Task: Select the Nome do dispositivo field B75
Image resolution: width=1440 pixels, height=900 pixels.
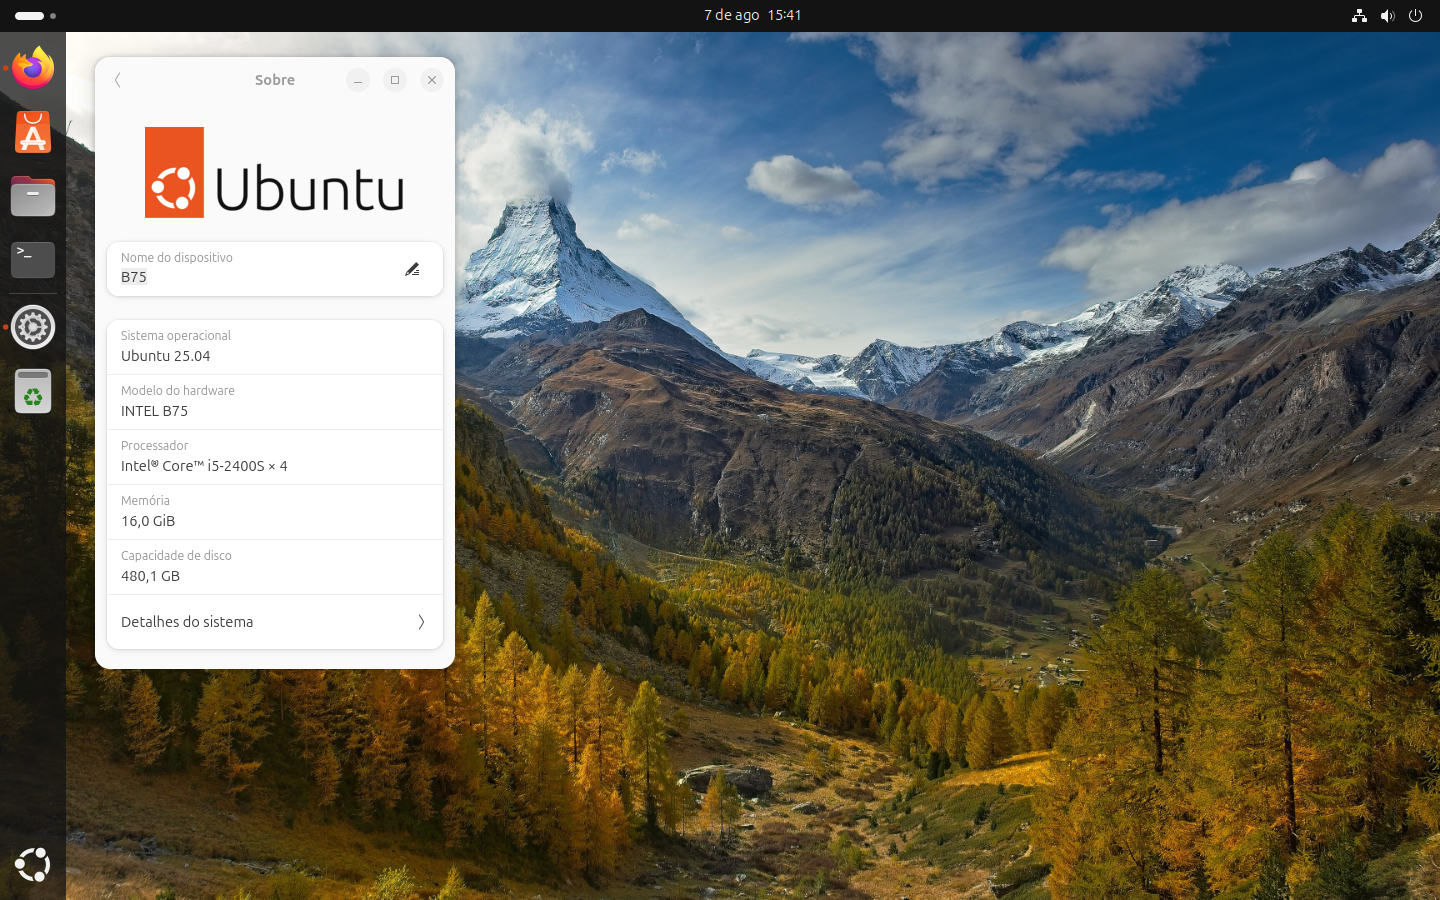Action: pos(275,269)
